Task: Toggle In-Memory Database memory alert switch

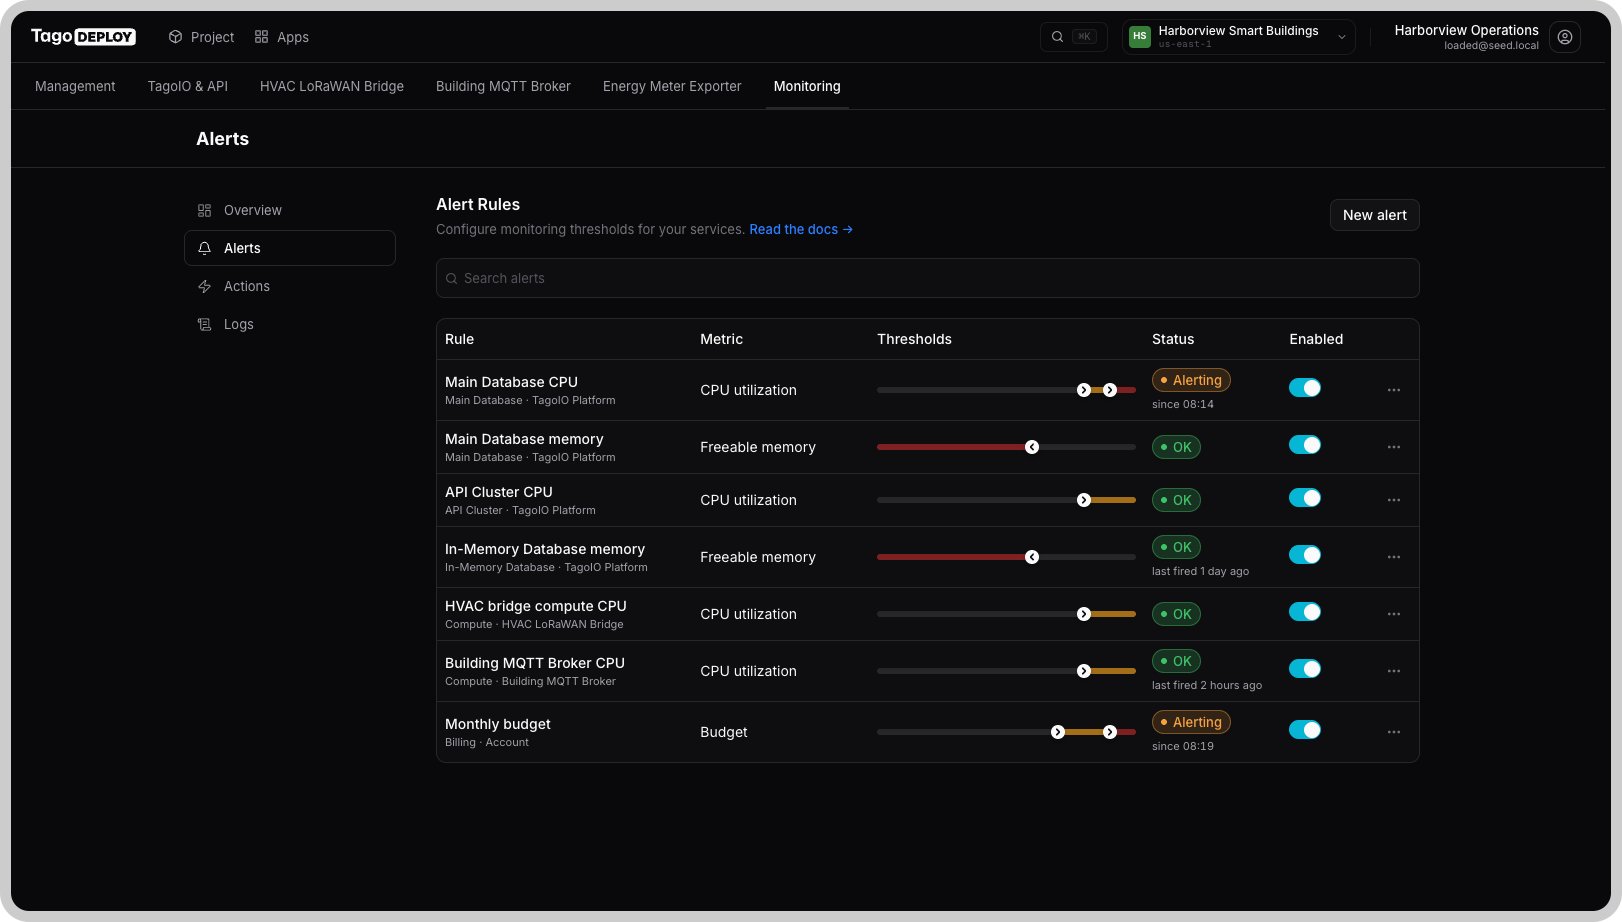Action: coord(1305,555)
